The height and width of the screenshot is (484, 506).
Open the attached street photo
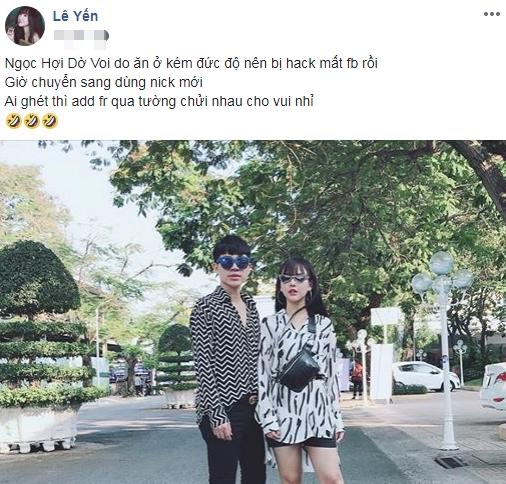point(253,312)
